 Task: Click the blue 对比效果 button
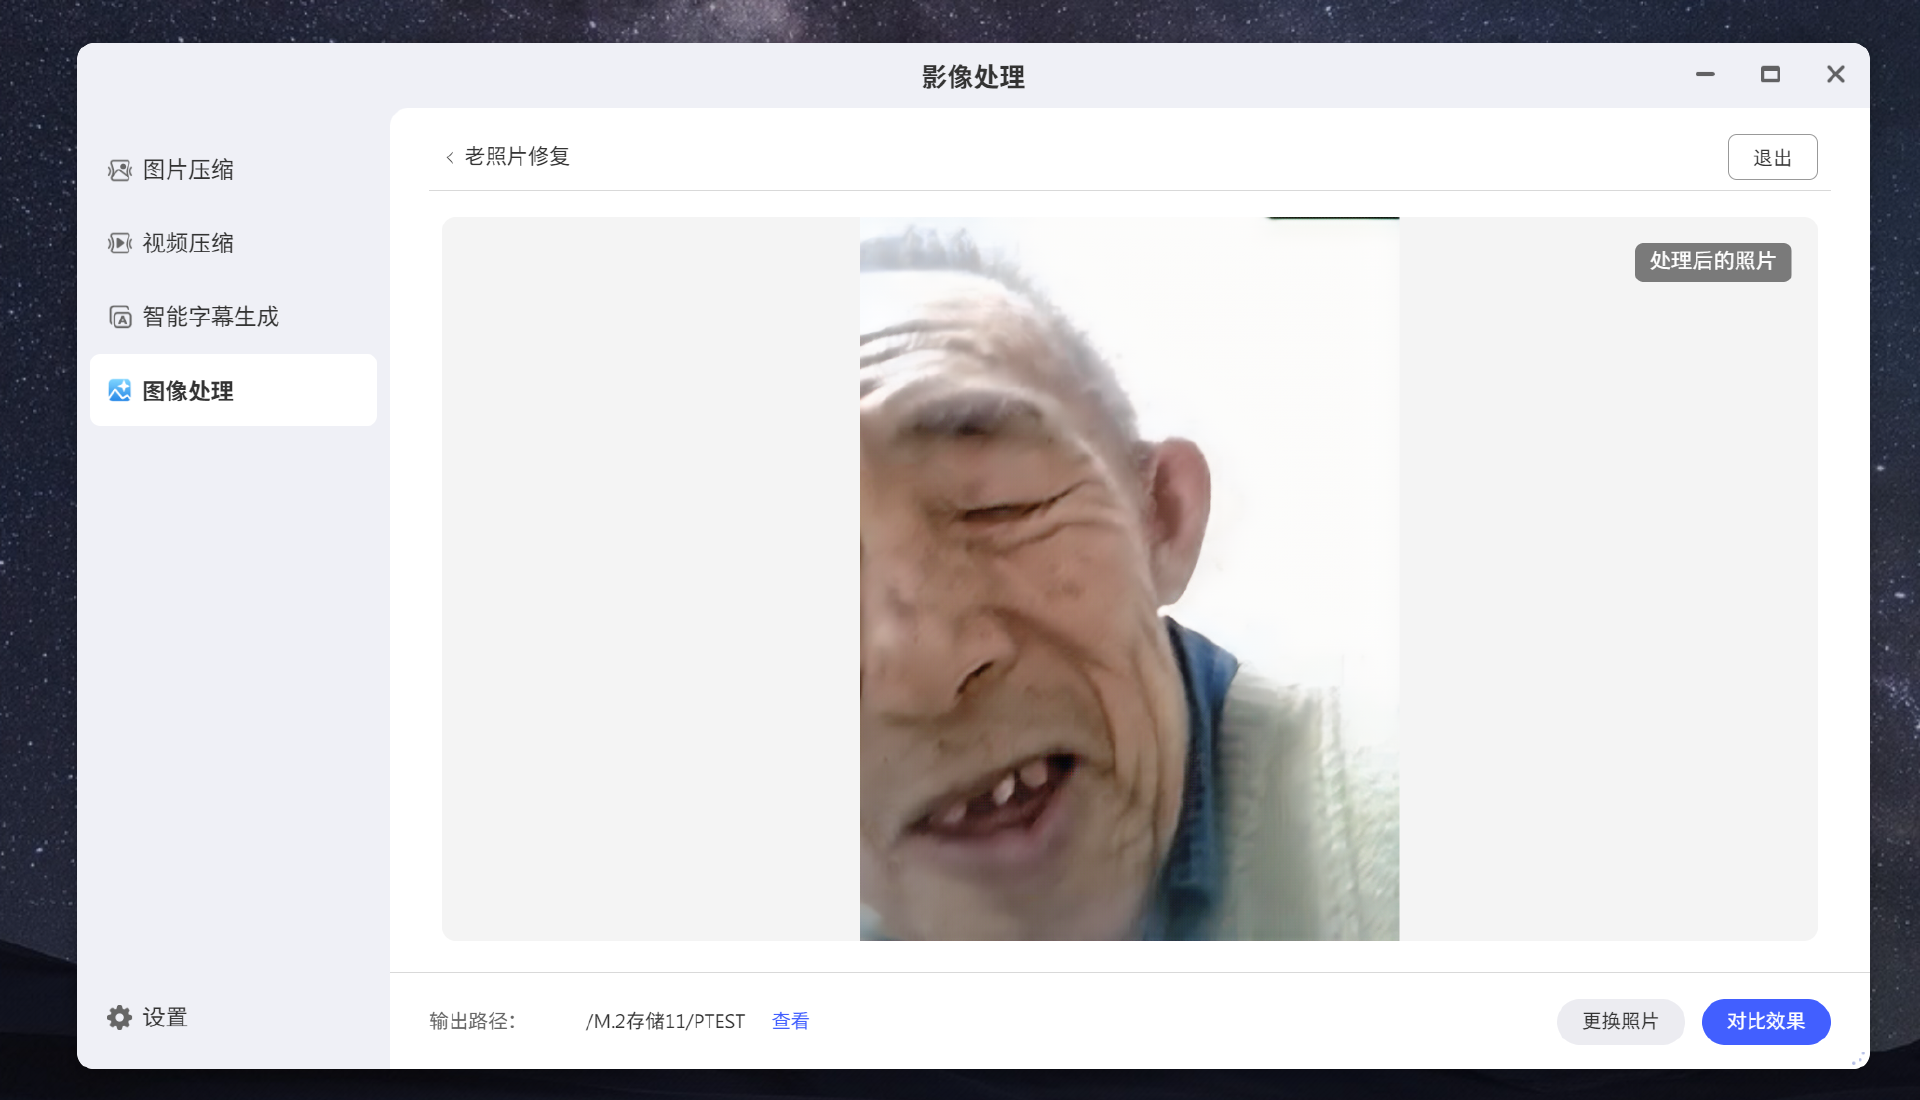click(x=1765, y=1021)
